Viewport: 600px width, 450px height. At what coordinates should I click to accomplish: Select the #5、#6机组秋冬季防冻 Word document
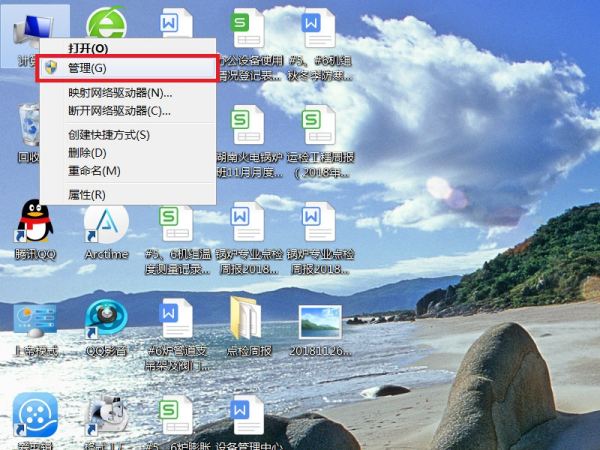click(318, 29)
